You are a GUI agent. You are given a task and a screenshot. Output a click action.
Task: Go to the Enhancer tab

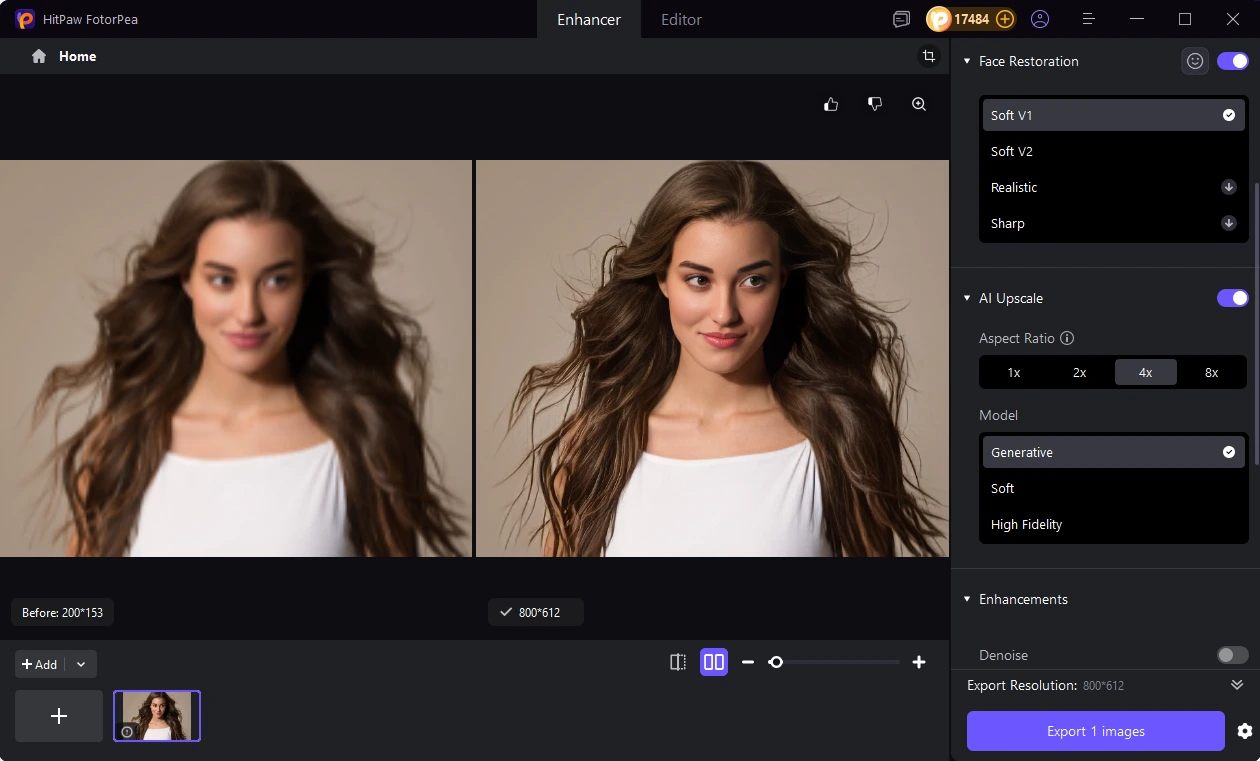588,19
